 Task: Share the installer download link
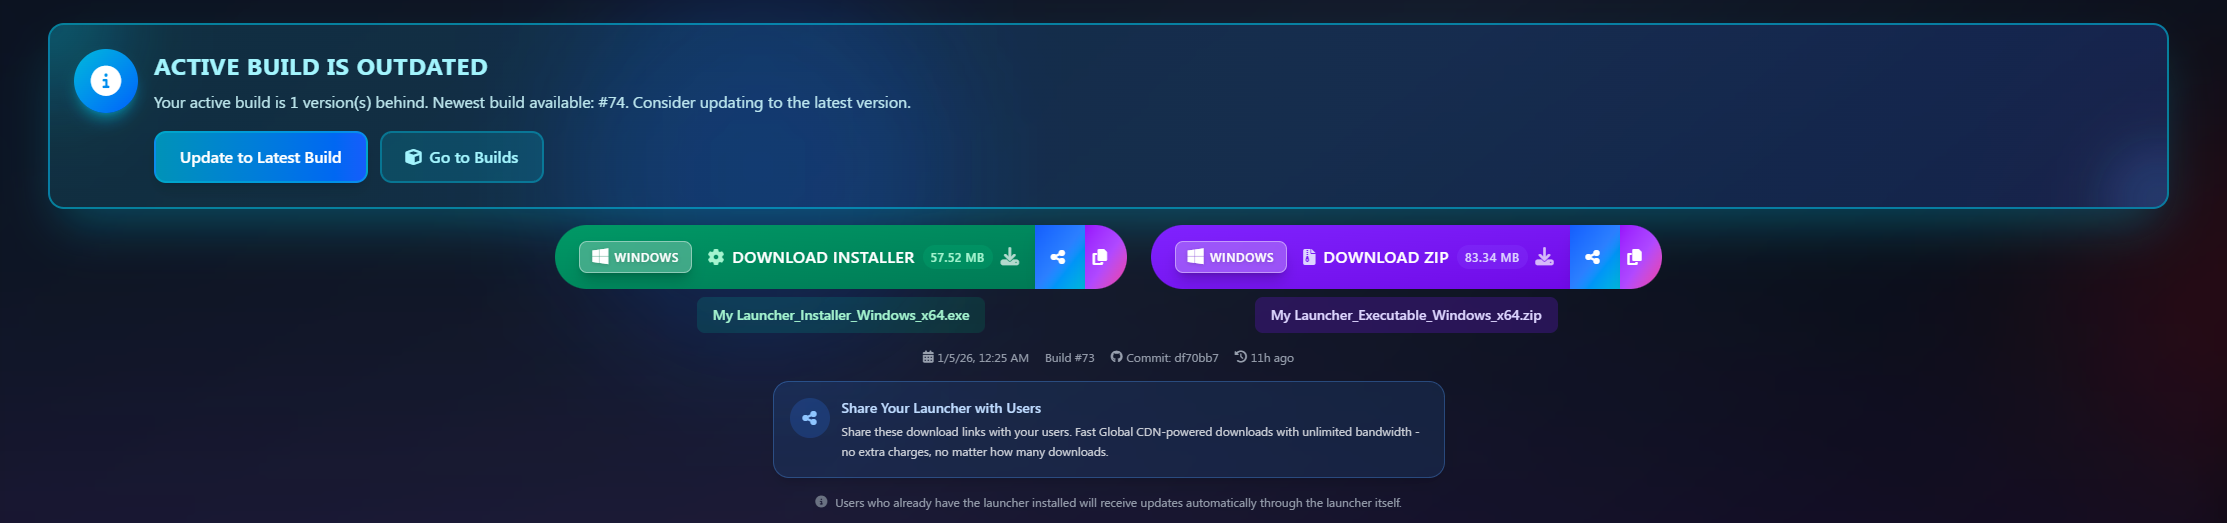tap(1058, 257)
